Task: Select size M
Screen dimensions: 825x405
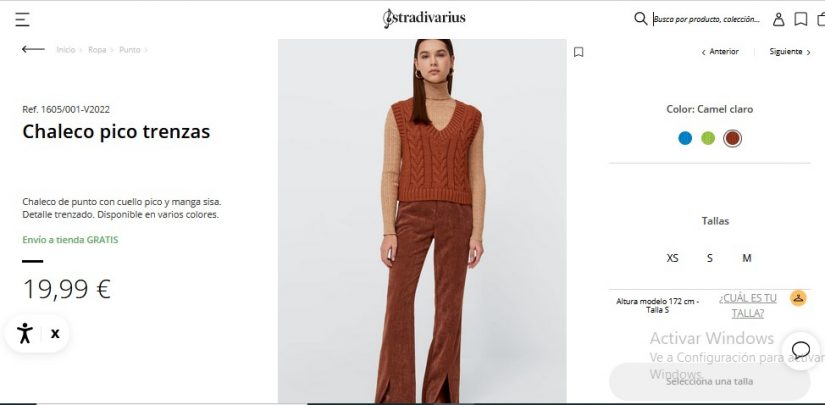Action: [x=747, y=258]
